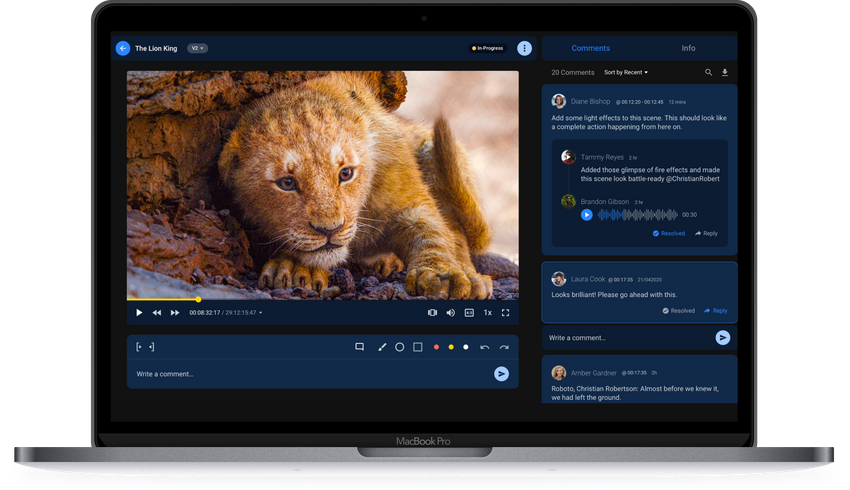The image size is (850, 490).
Task: Click Tammy Reyes's avatar
Action: (568, 157)
